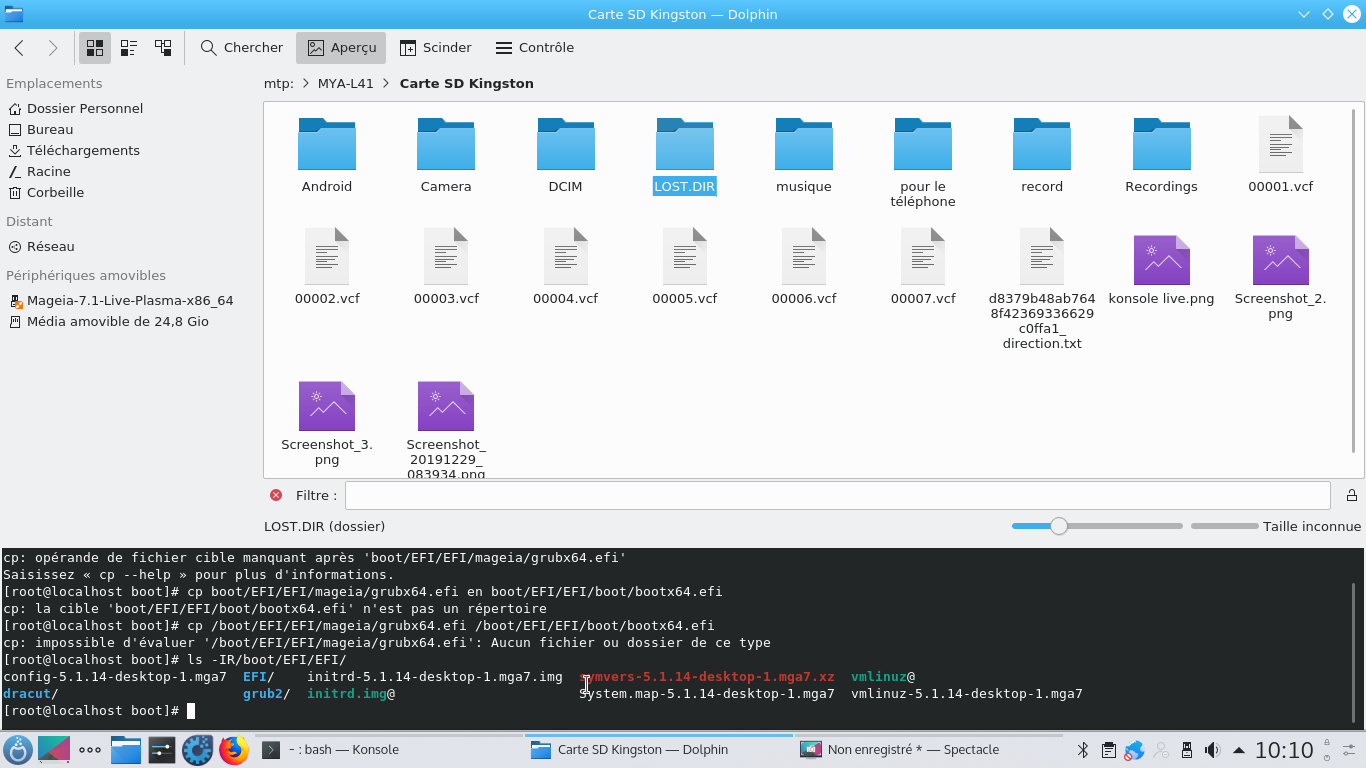Open Dossier Personnel in Places panel
The height and width of the screenshot is (768, 1366).
[75, 108]
